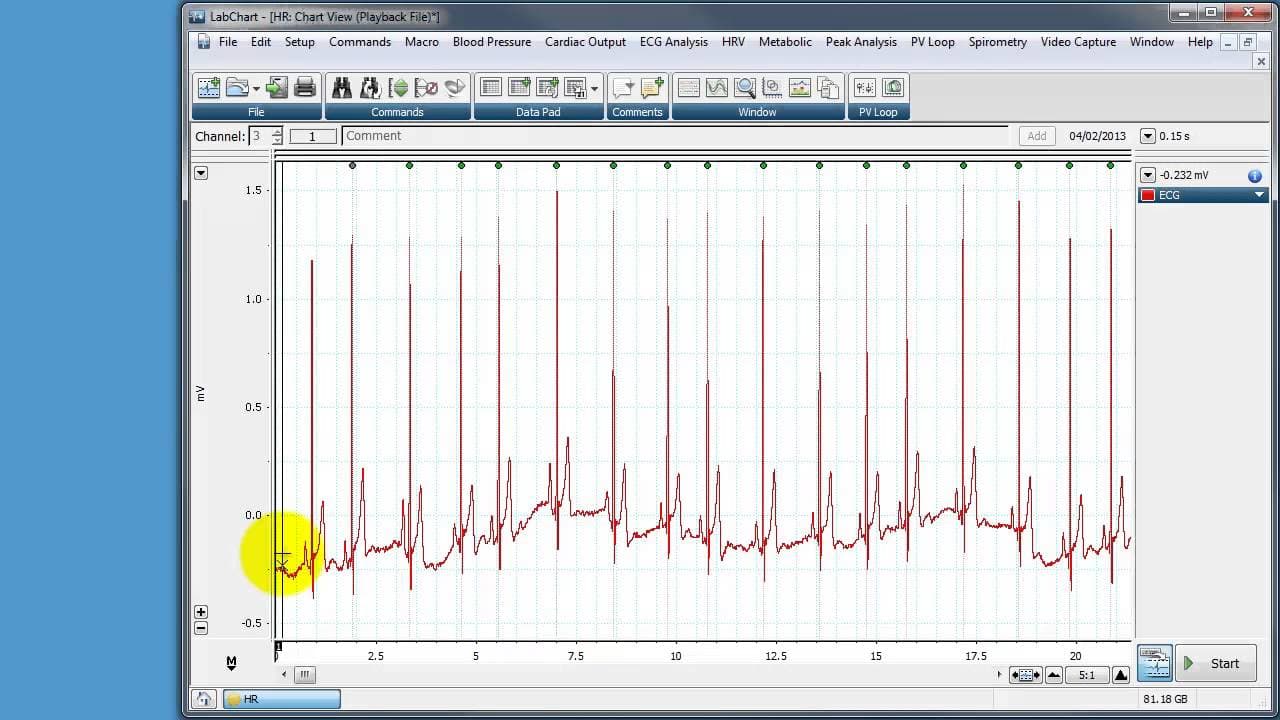This screenshot has width=1280, height=720.
Task: Click the Y-axis zoom in plus button
Action: pyautogui.click(x=201, y=612)
